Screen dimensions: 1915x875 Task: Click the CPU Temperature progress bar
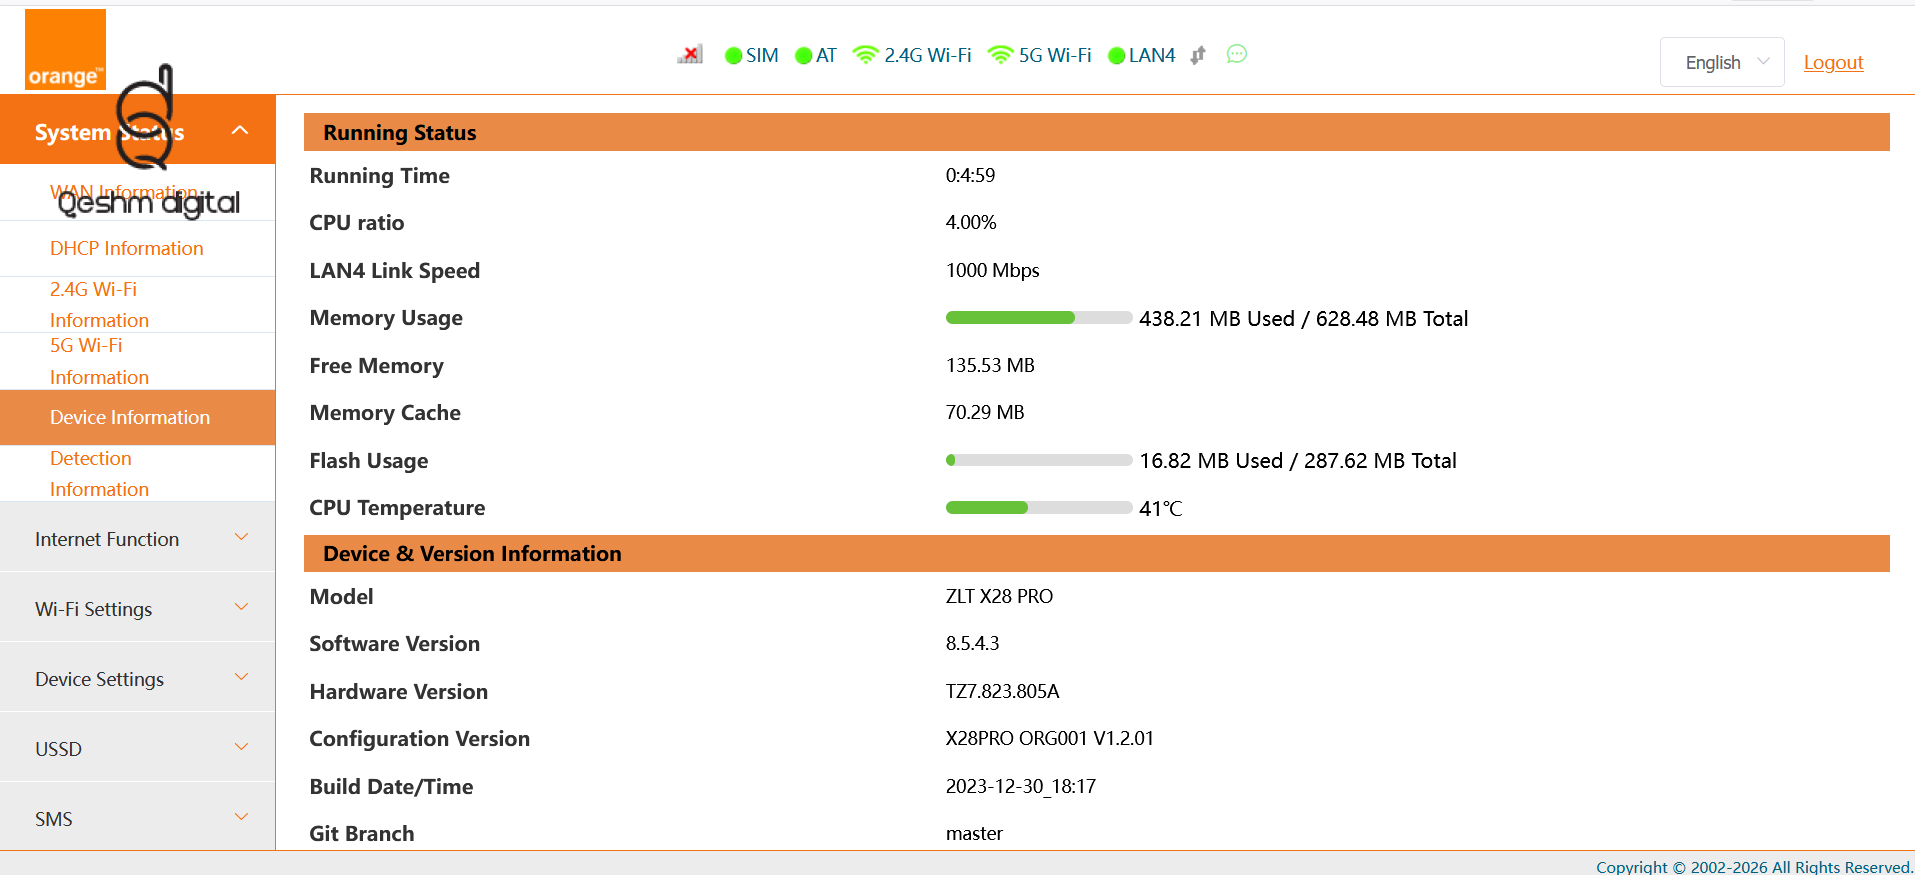pyautogui.click(x=1039, y=508)
